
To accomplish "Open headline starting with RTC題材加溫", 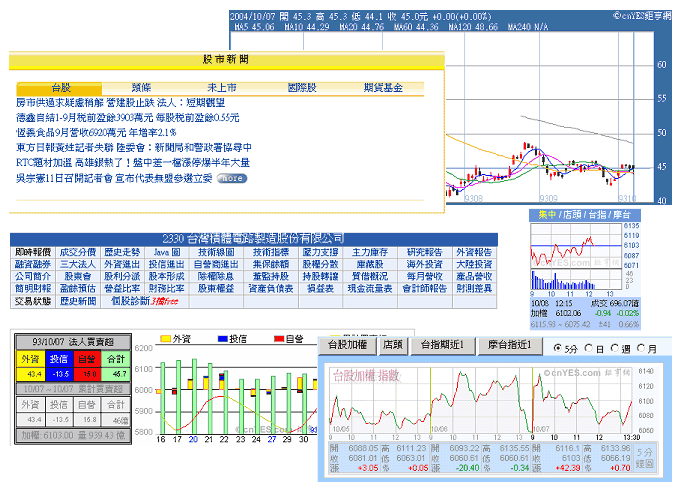I will (133, 163).
